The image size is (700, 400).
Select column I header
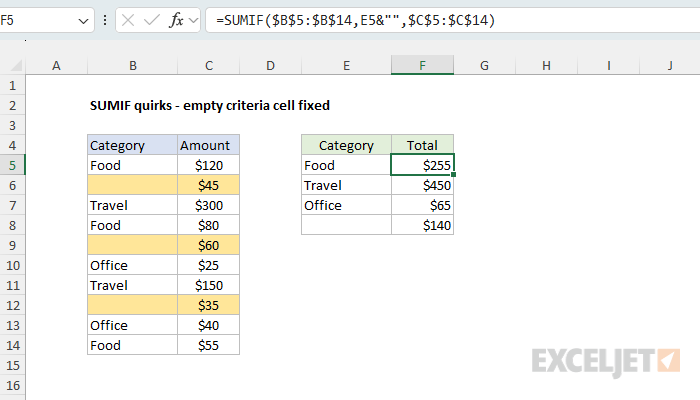coord(608,66)
